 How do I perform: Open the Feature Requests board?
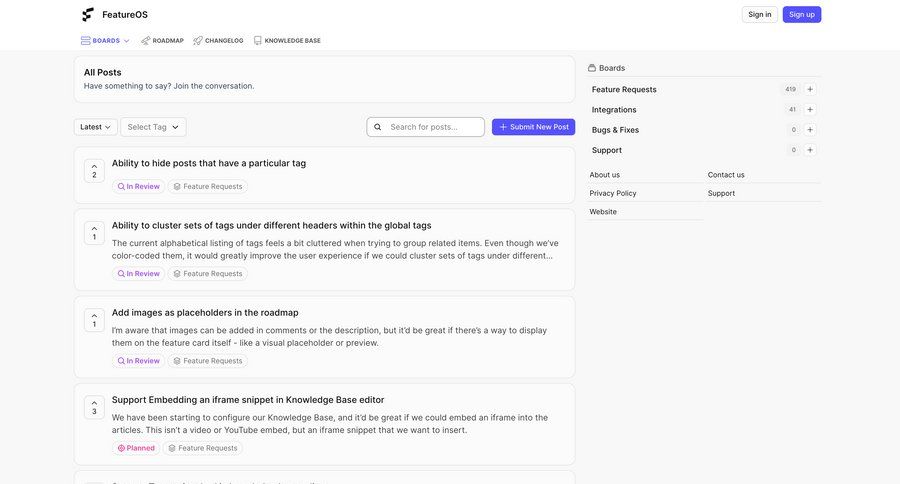(624, 90)
